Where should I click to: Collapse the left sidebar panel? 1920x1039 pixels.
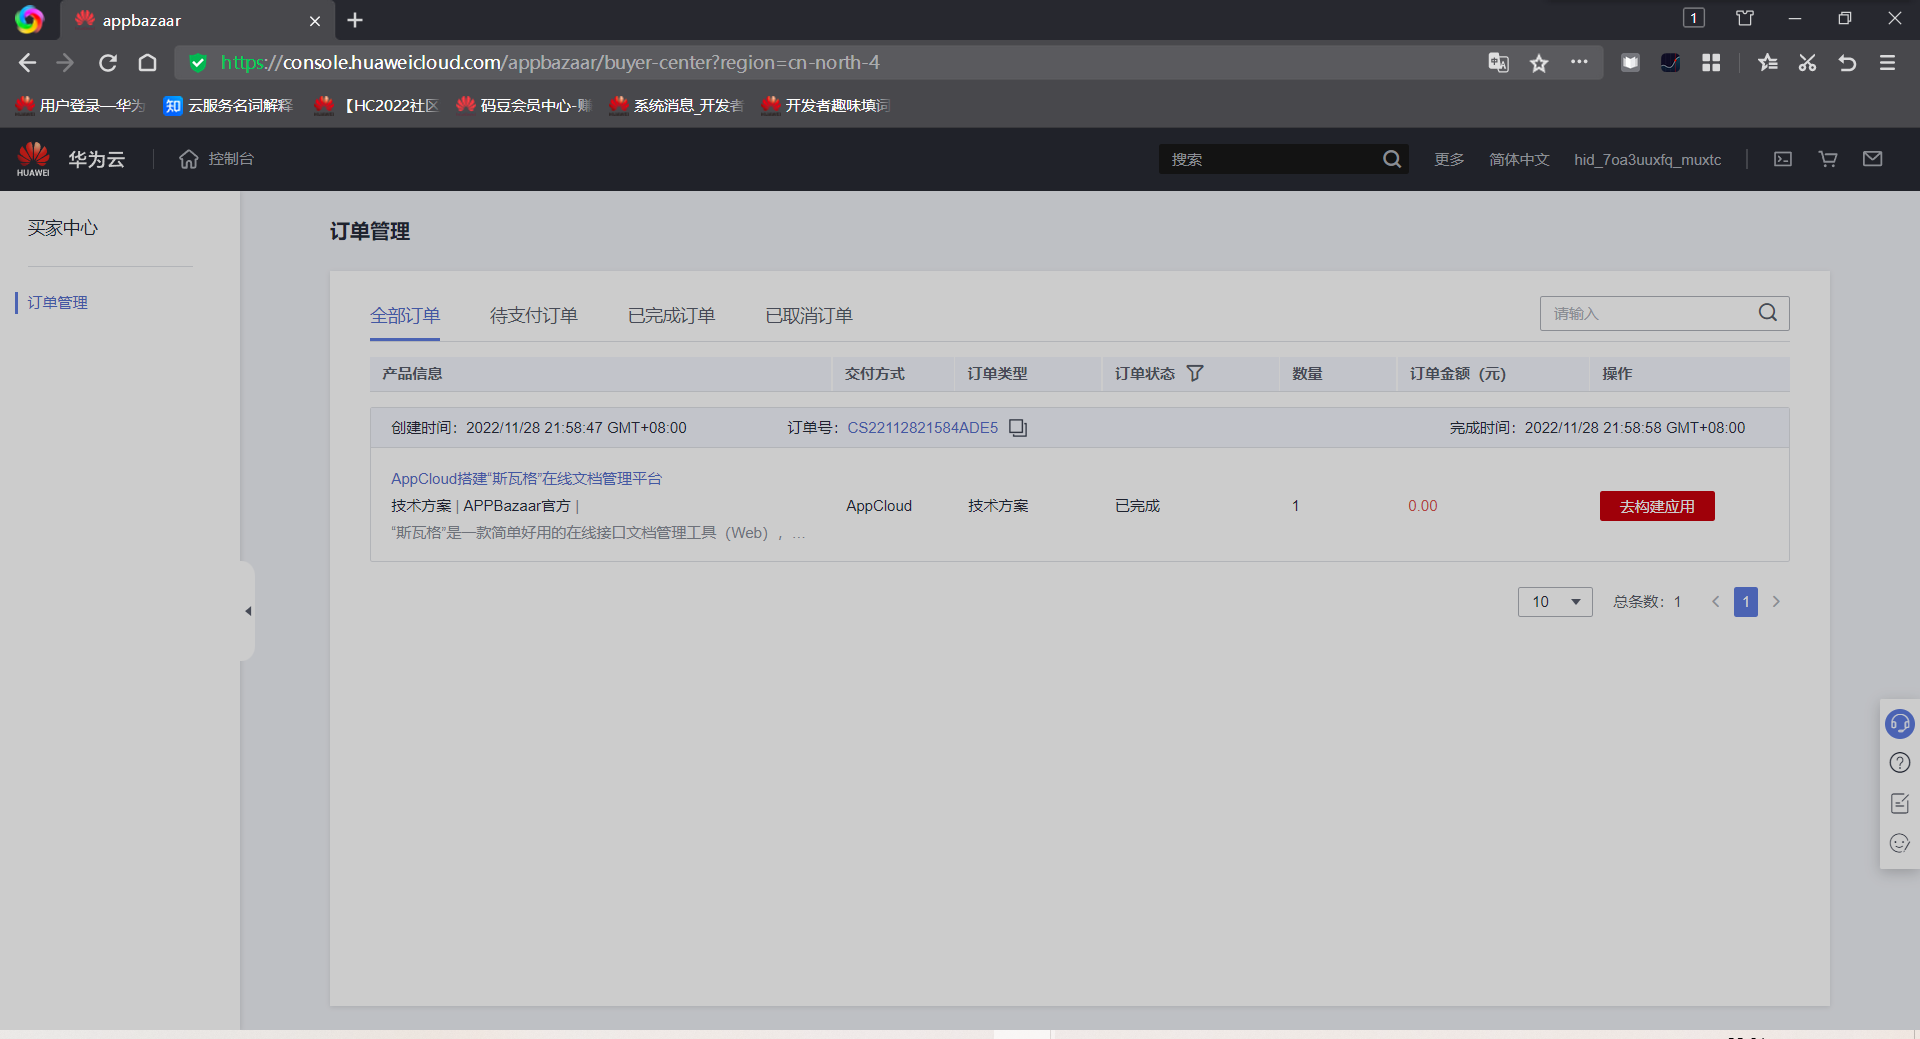coord(248,611)
